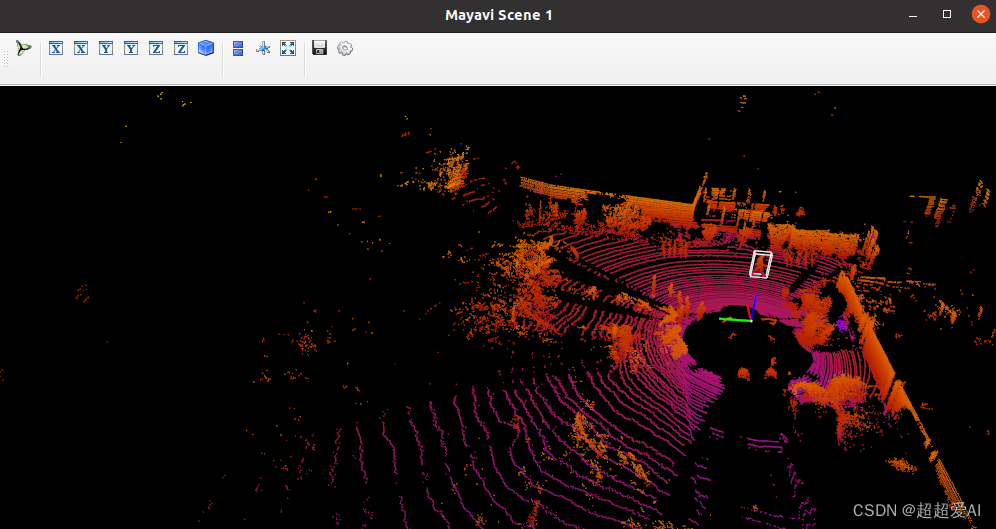Screen dimensions: 996x529
Task: Save the scene with floppy disk icon
Action: pos(320,48)
